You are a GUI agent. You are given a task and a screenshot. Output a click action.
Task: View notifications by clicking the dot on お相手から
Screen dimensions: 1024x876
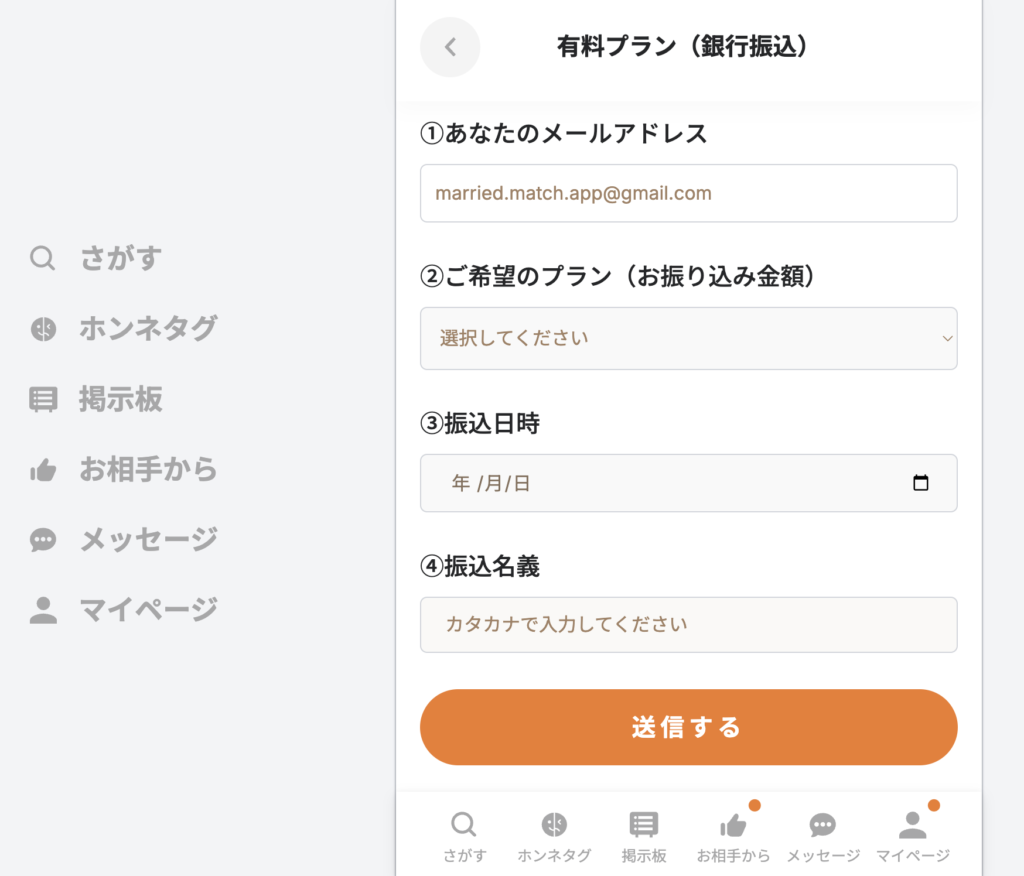755,804
